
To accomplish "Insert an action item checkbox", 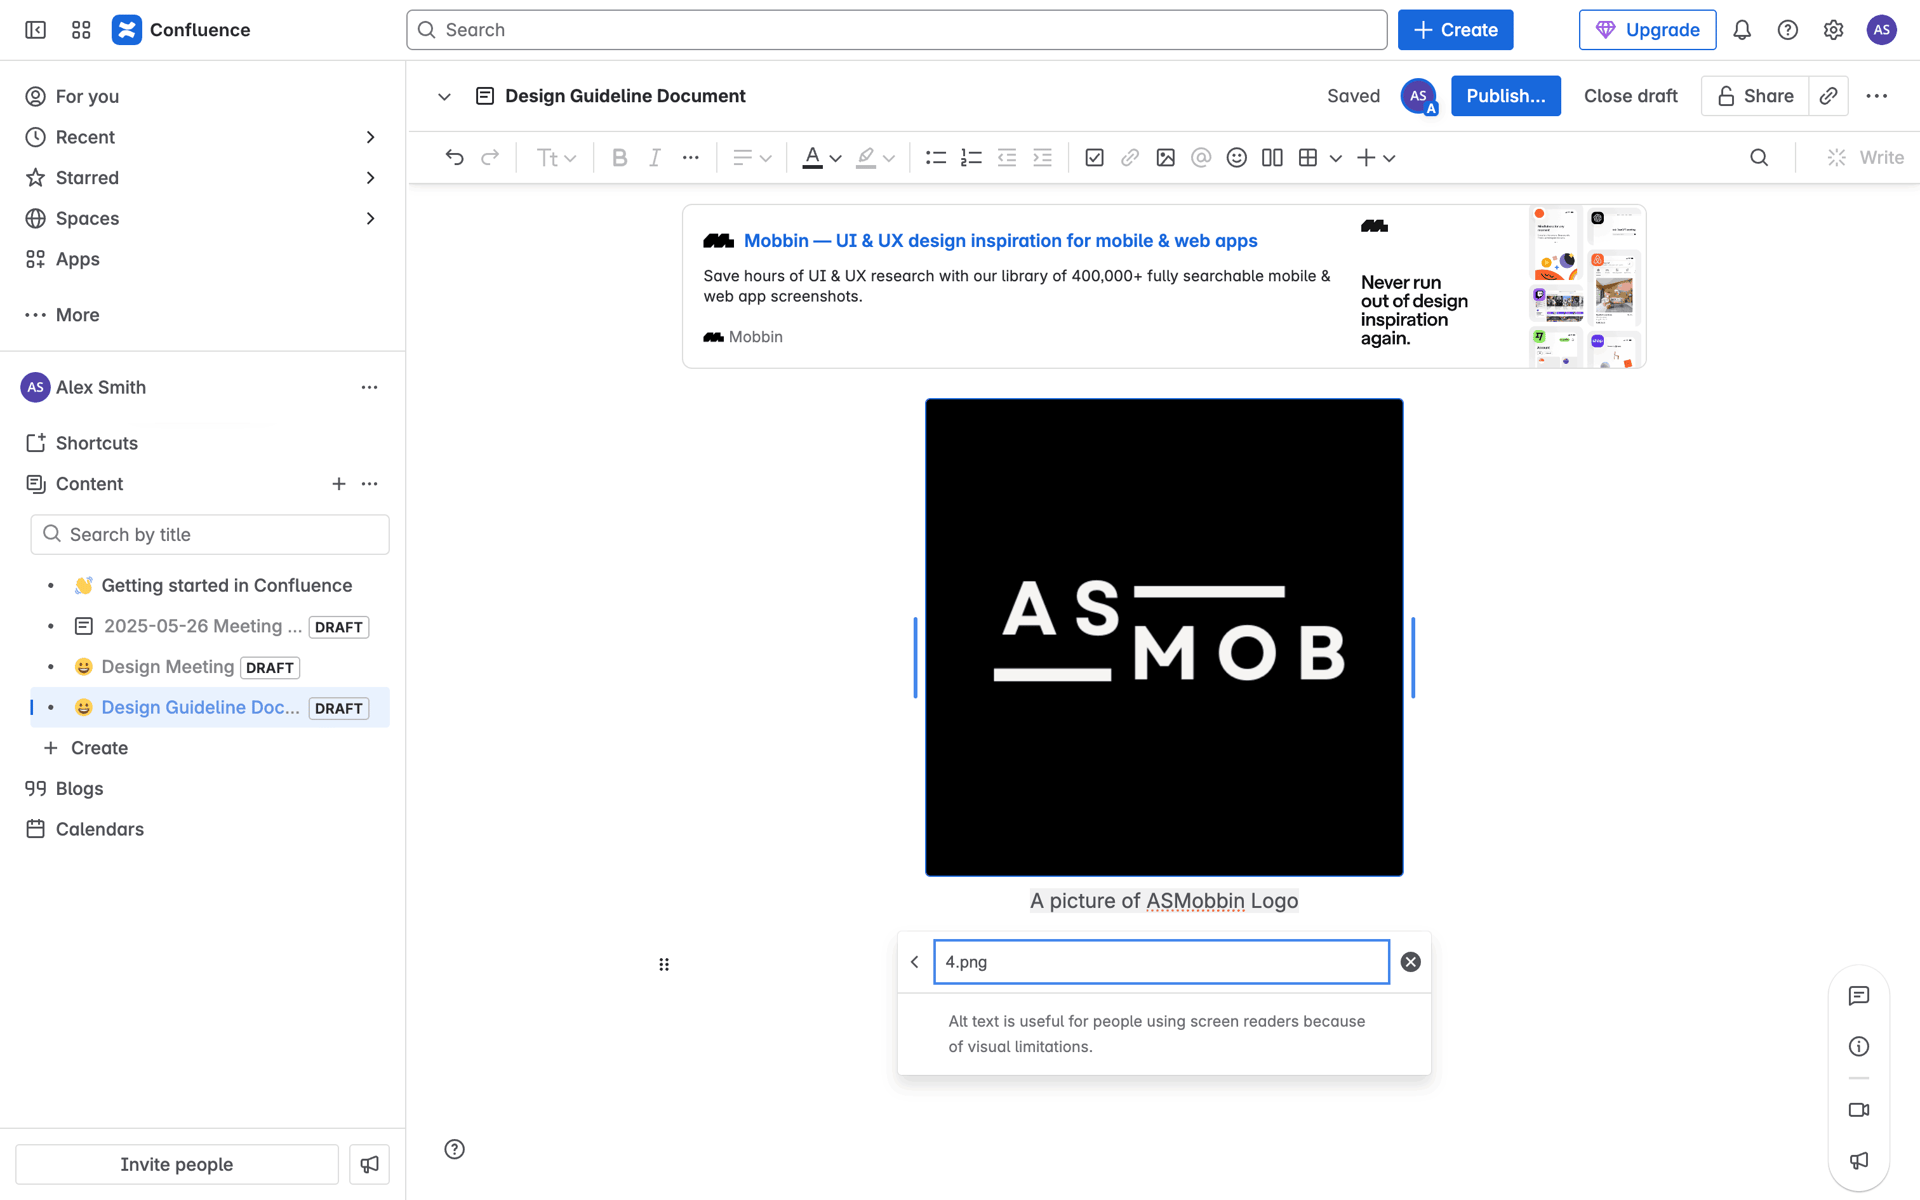I will point(1094,157).
